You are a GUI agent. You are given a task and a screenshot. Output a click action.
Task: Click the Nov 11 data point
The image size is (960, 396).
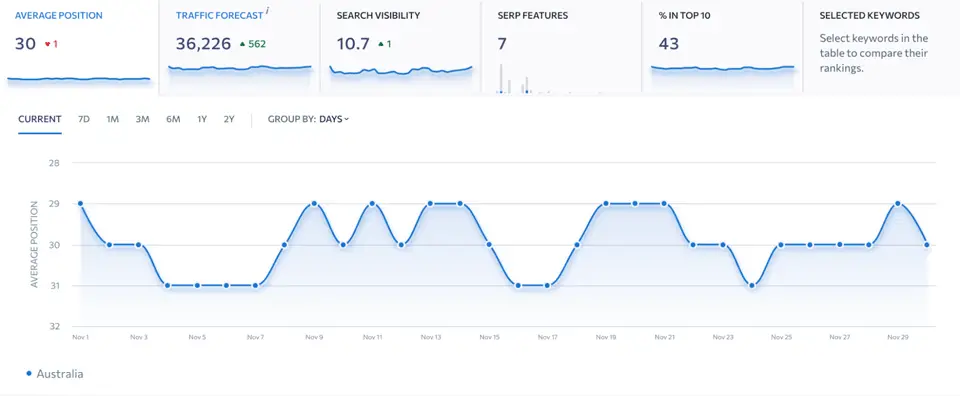click(372, 204)
